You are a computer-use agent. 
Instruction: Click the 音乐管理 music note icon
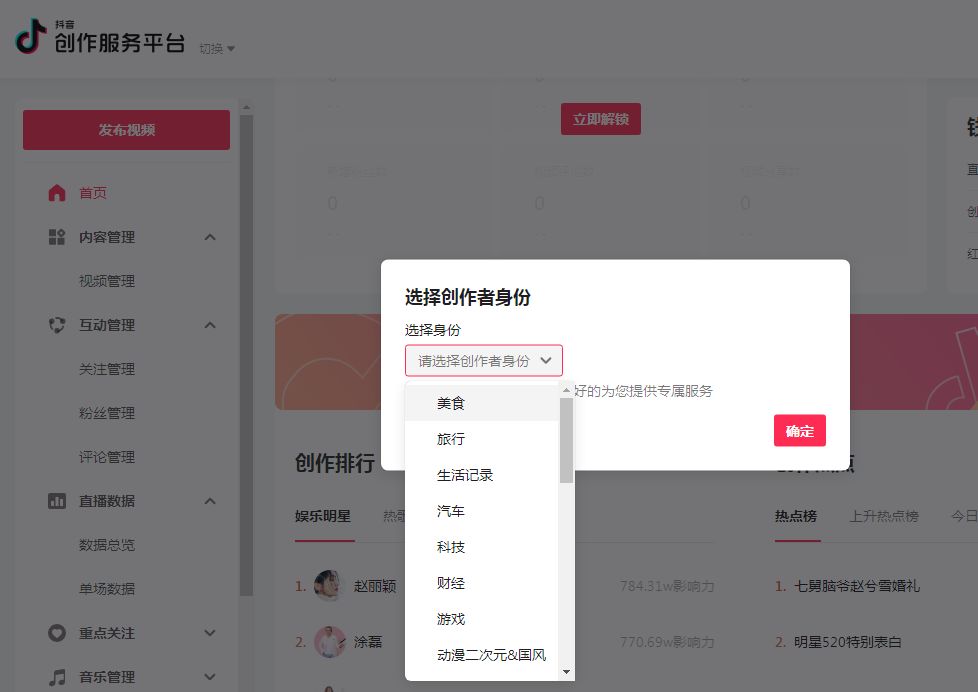58,677
